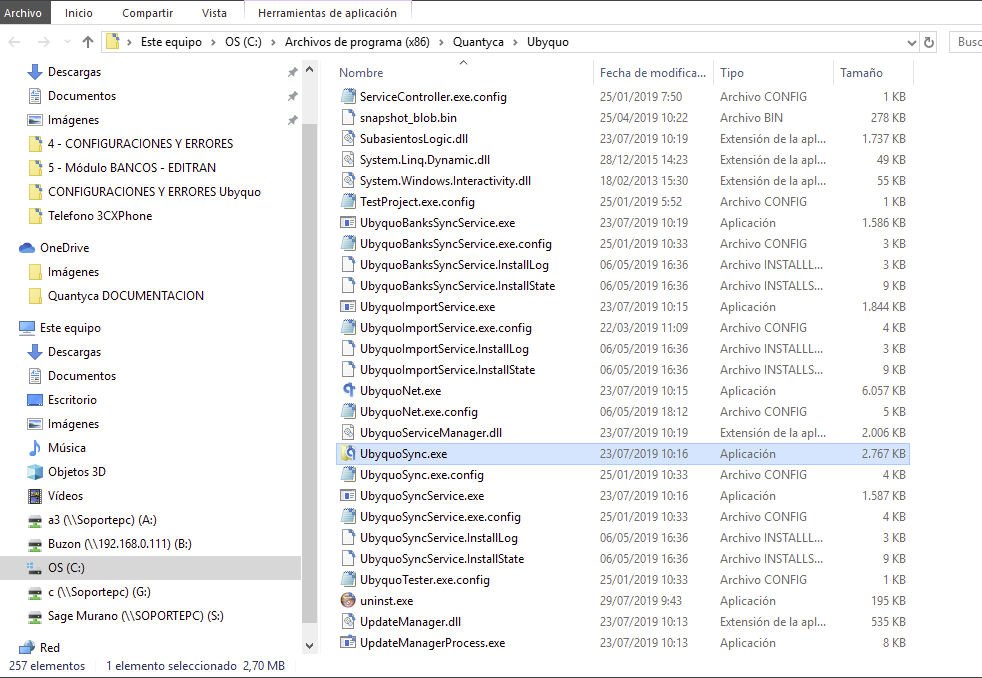Sort by Fecha de modificación column
This screenshot has height=678, width=982.
653,73
